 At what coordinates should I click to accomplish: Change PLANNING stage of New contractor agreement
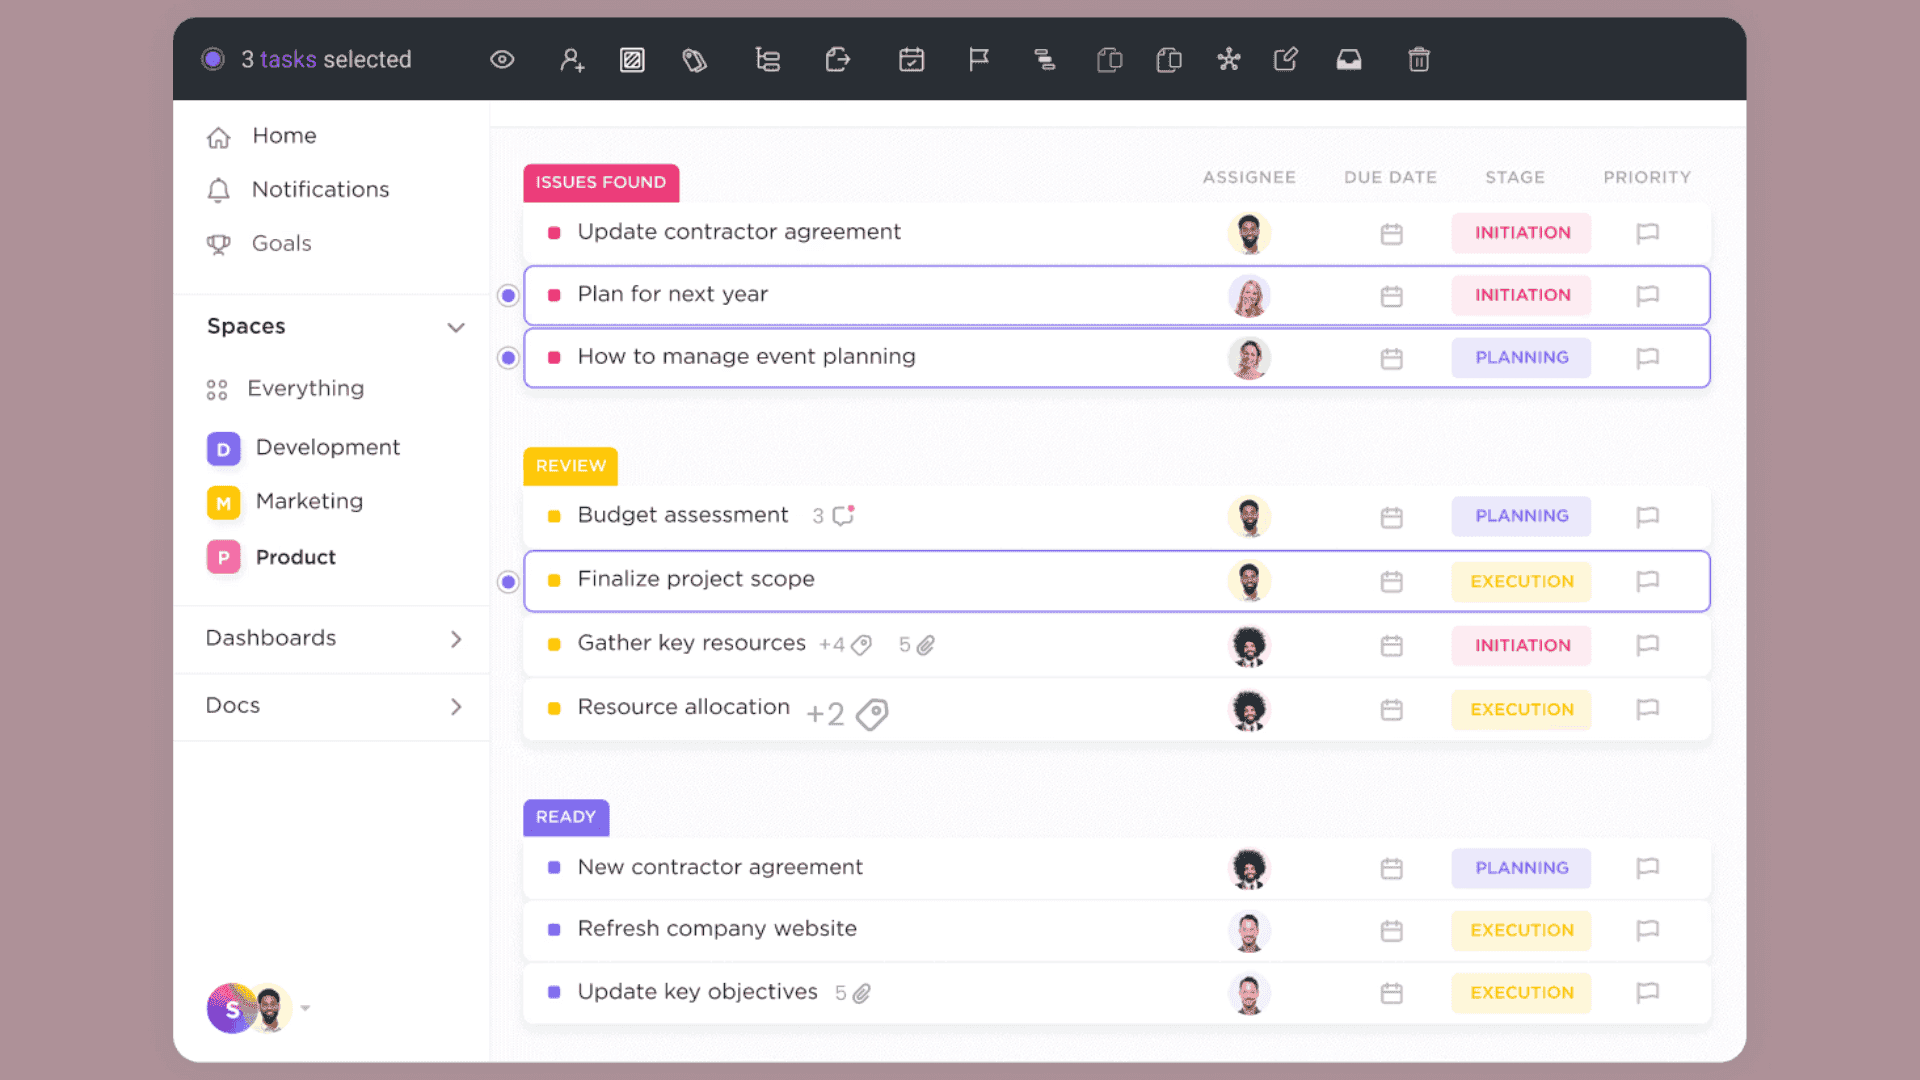pyautogui.click(x=1521, y=868)
